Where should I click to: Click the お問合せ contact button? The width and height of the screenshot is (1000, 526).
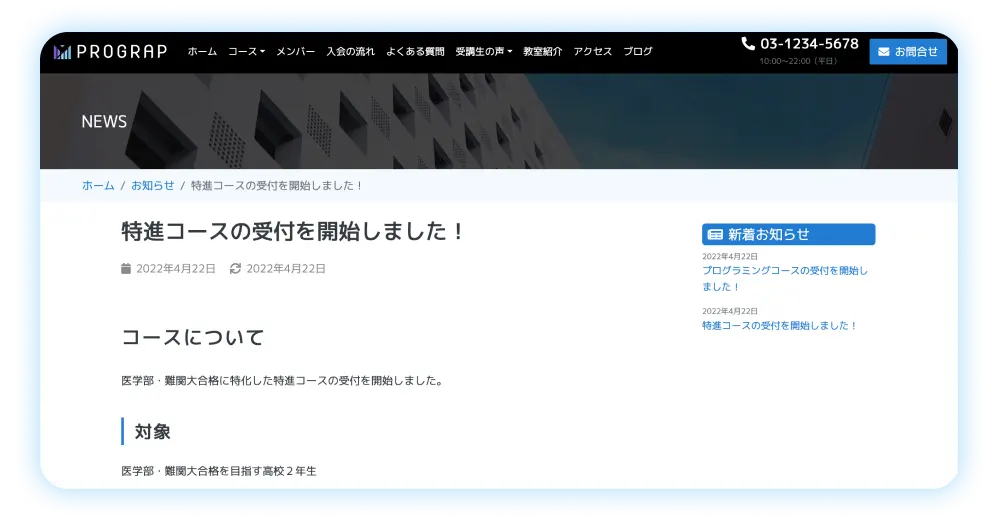tap(908, 52)
